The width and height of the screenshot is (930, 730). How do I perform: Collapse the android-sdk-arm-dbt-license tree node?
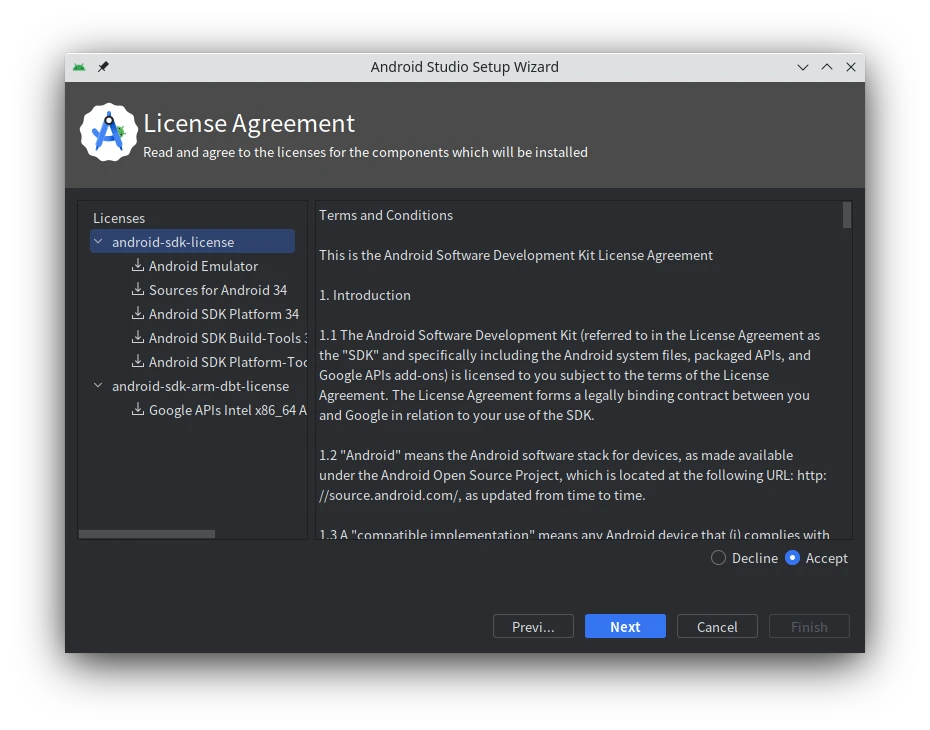coord(98,386)
